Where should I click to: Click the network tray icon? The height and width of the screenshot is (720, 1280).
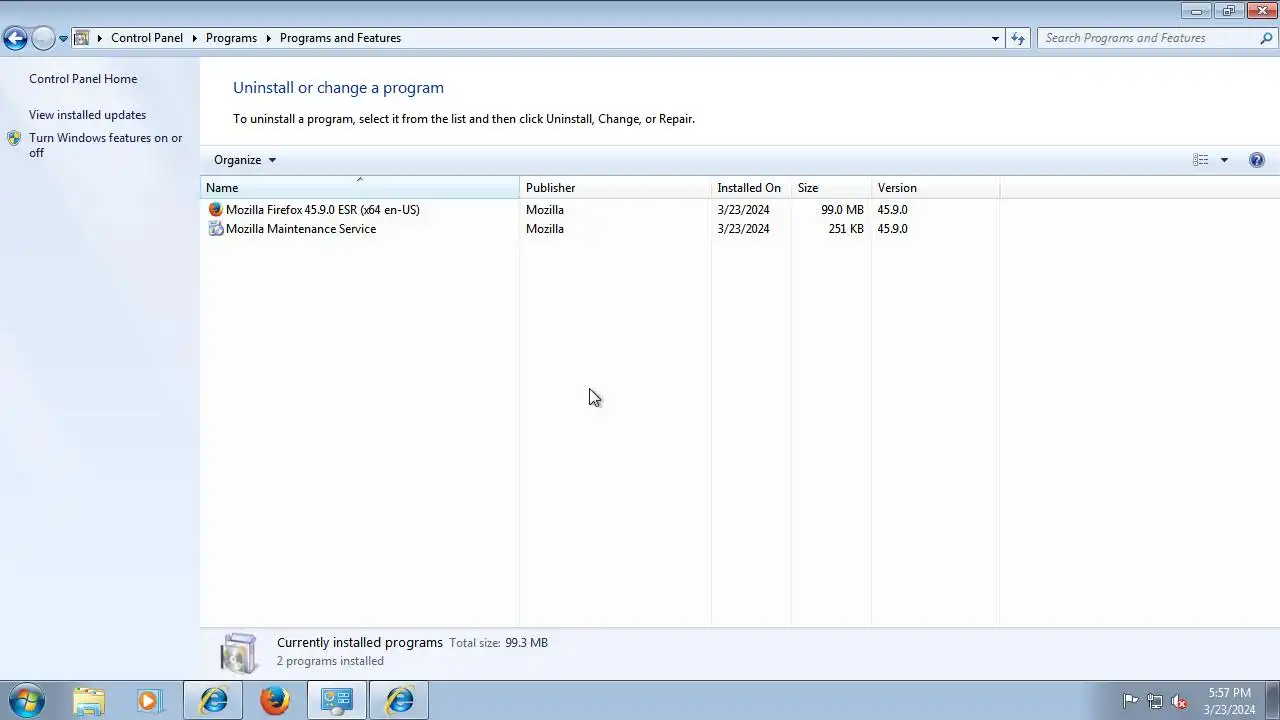click(x=1155, y=701)
